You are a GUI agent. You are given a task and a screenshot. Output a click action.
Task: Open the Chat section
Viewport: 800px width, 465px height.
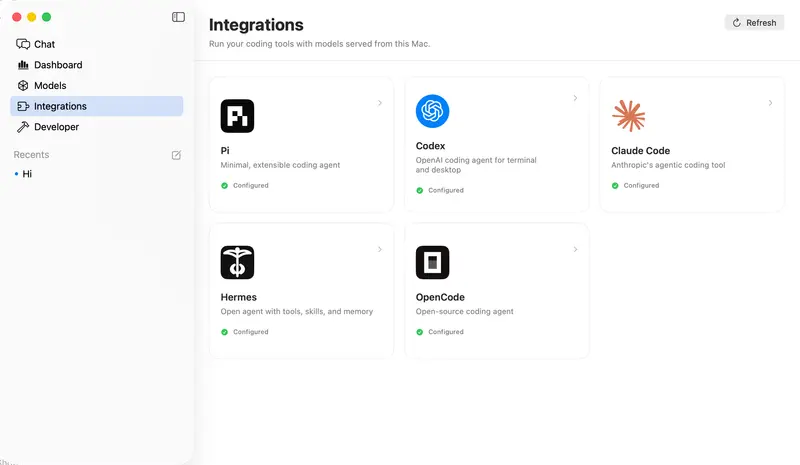coord(96,44)
